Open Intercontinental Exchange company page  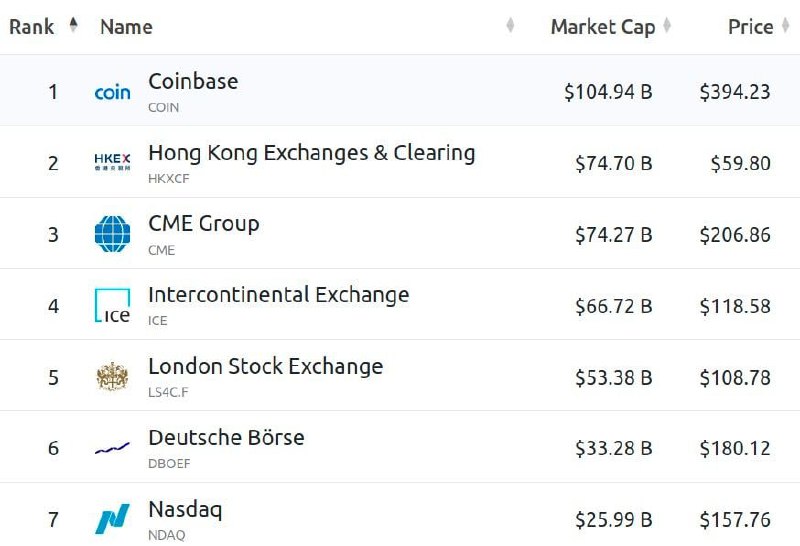click(x=279, y=295)
